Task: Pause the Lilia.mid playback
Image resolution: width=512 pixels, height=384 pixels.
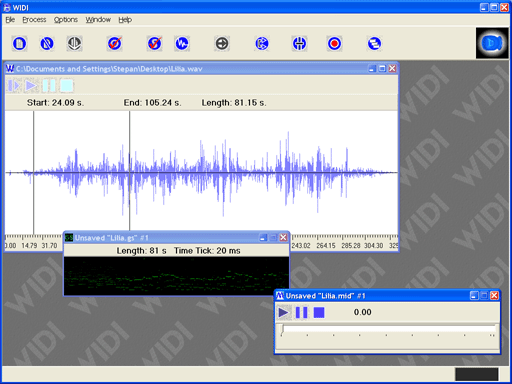Action: coord(301,313)
